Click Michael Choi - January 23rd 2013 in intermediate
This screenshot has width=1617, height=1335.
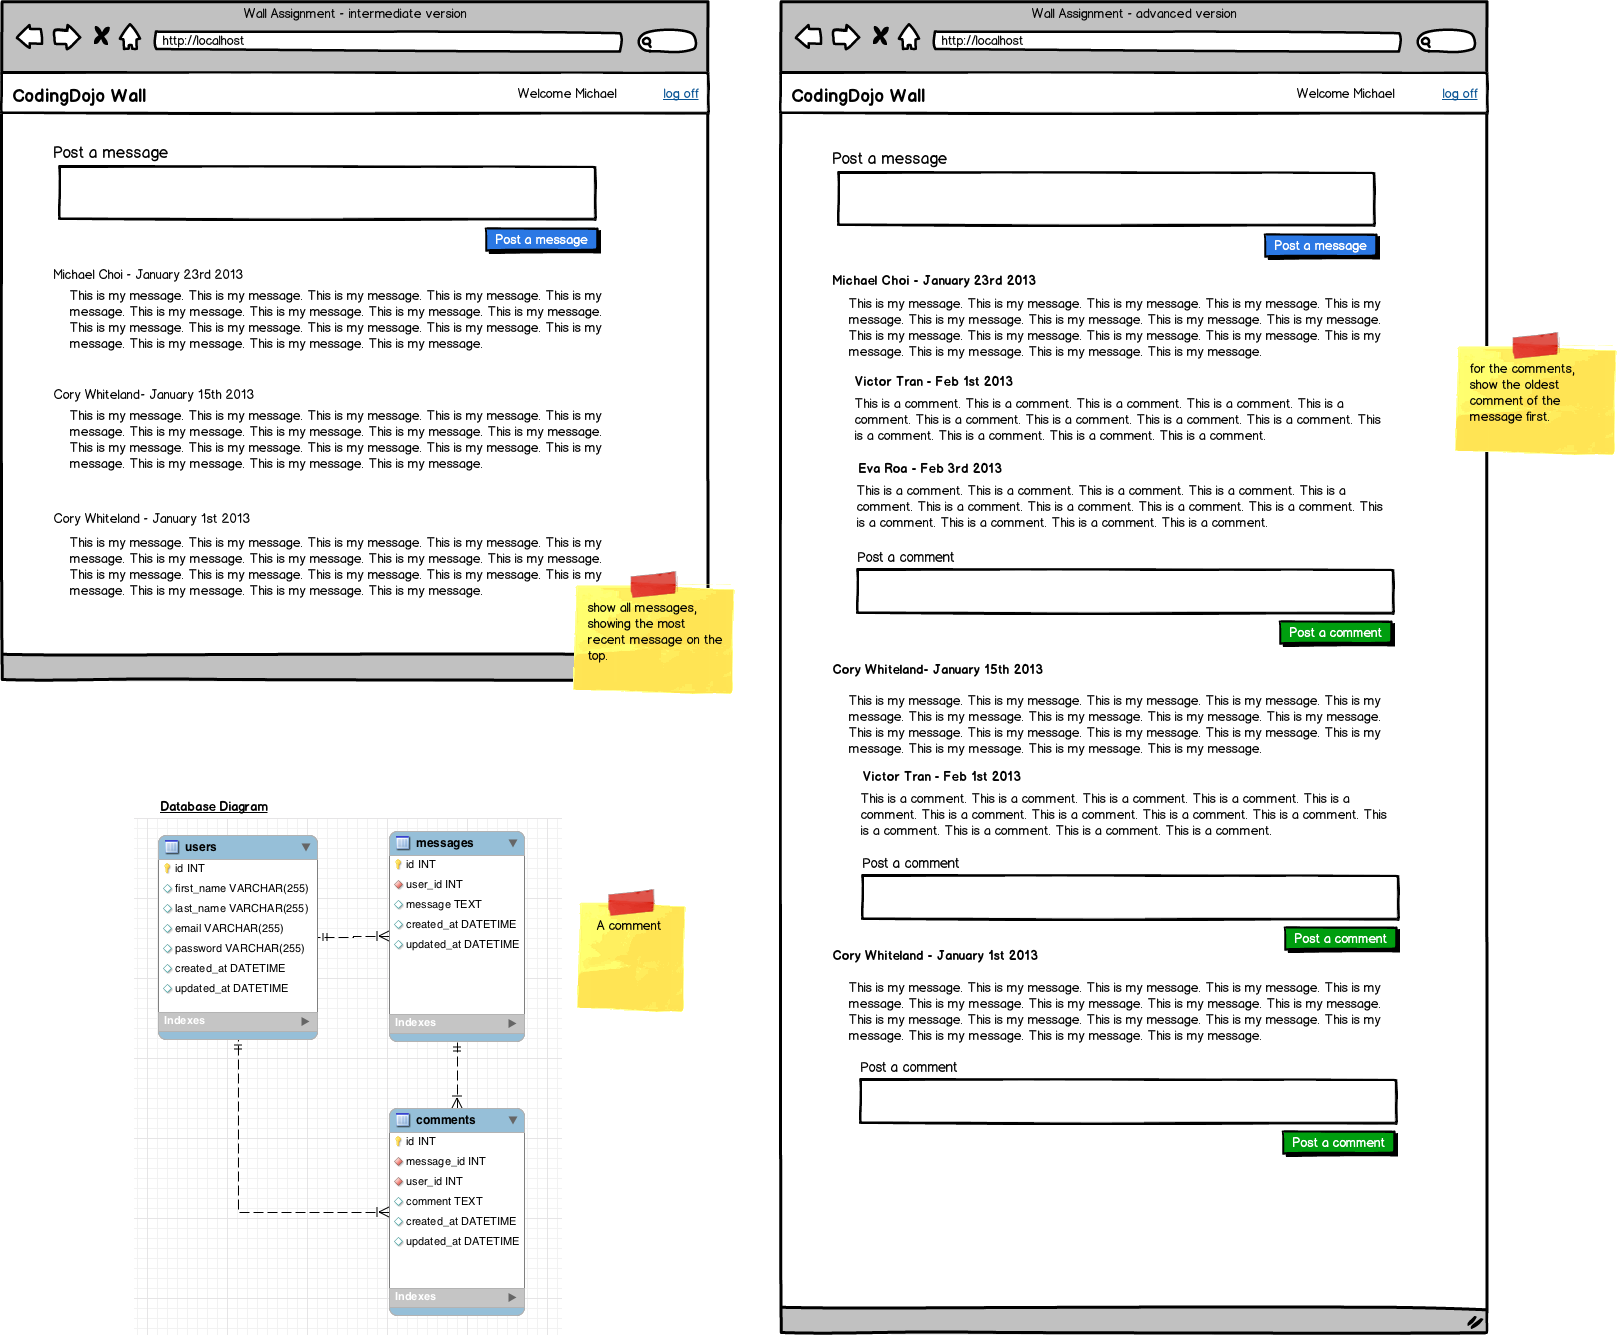(148, 274)
